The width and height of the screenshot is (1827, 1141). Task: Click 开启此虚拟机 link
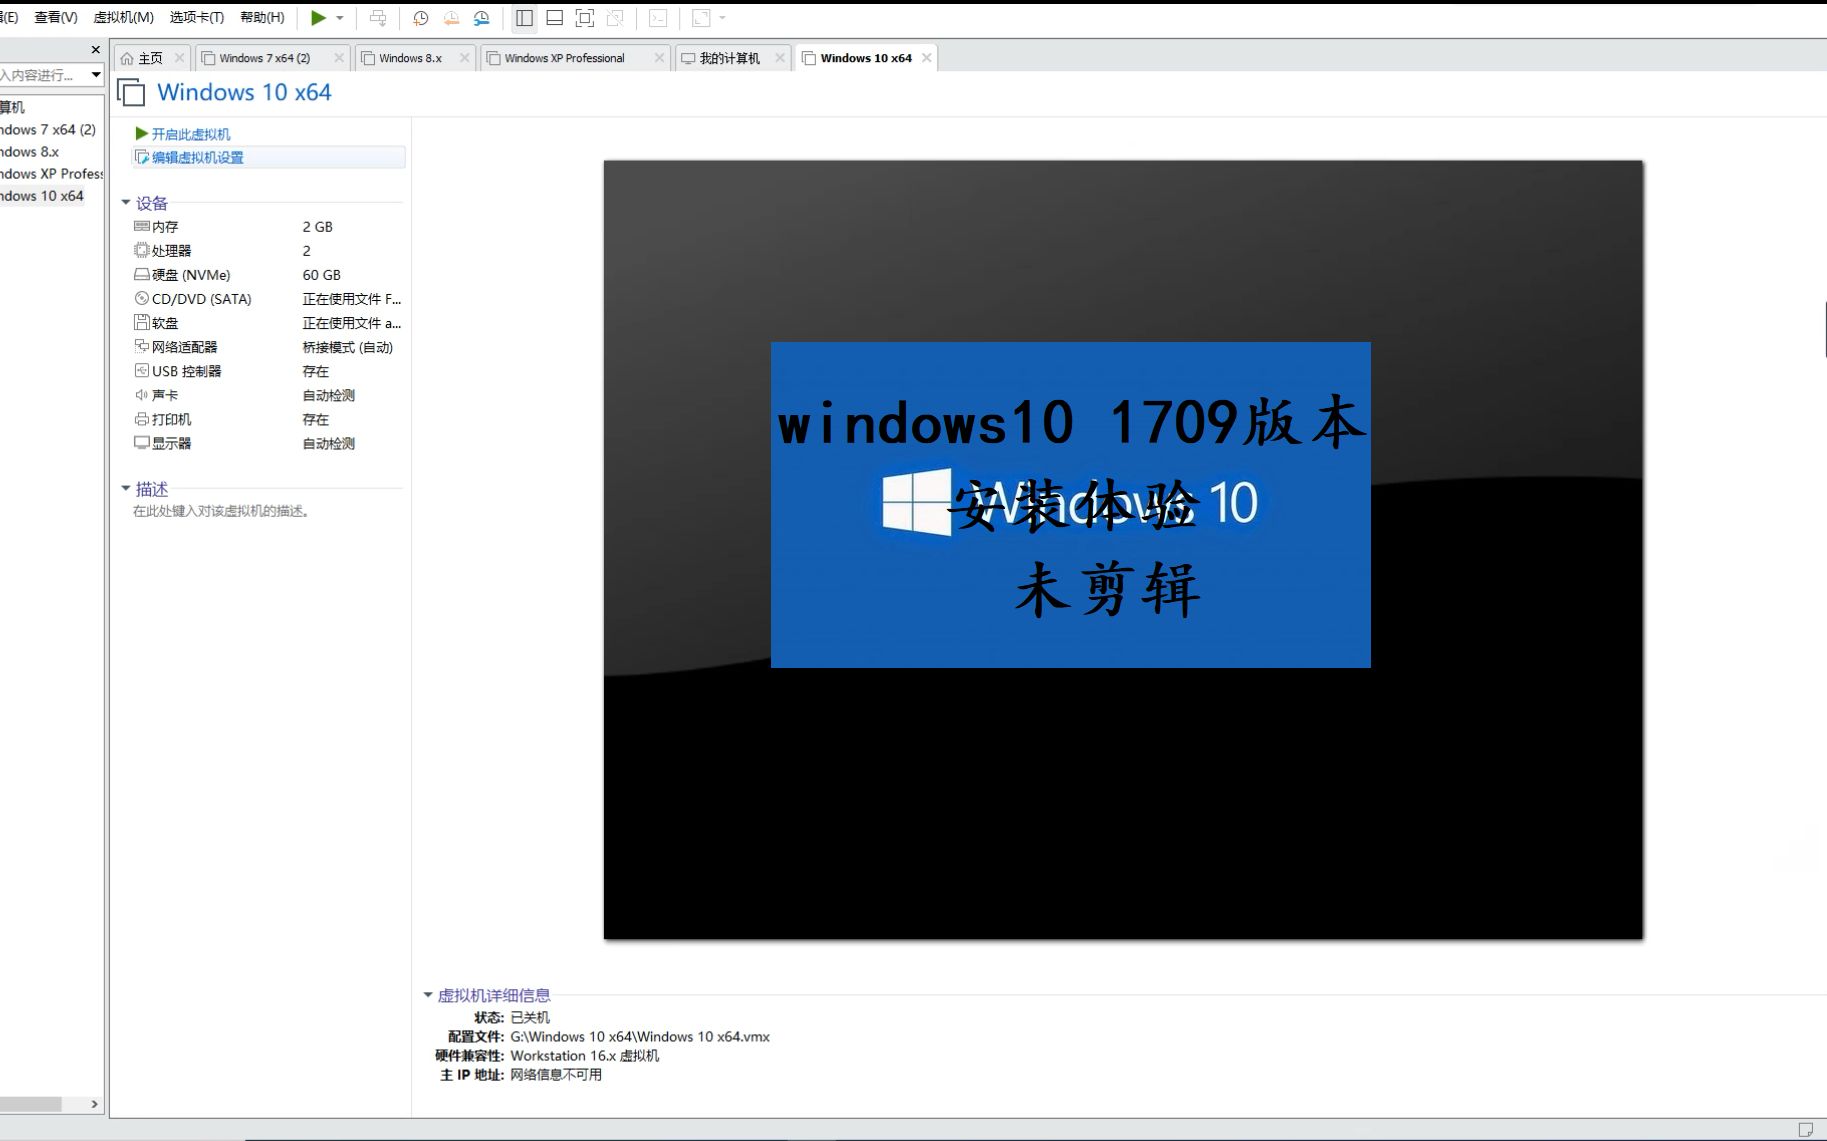(x=190, y=133)
